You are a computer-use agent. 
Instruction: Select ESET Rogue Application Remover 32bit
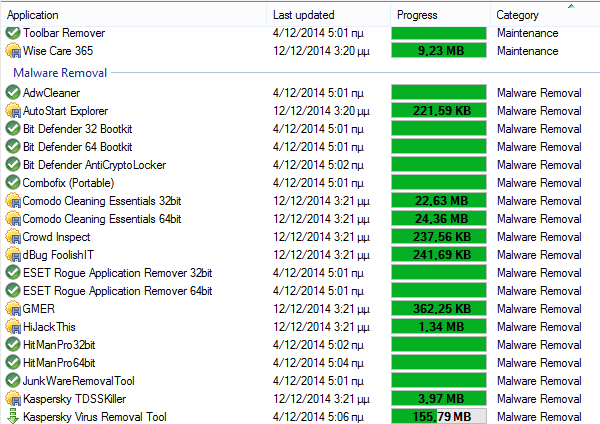coord(117,272)
